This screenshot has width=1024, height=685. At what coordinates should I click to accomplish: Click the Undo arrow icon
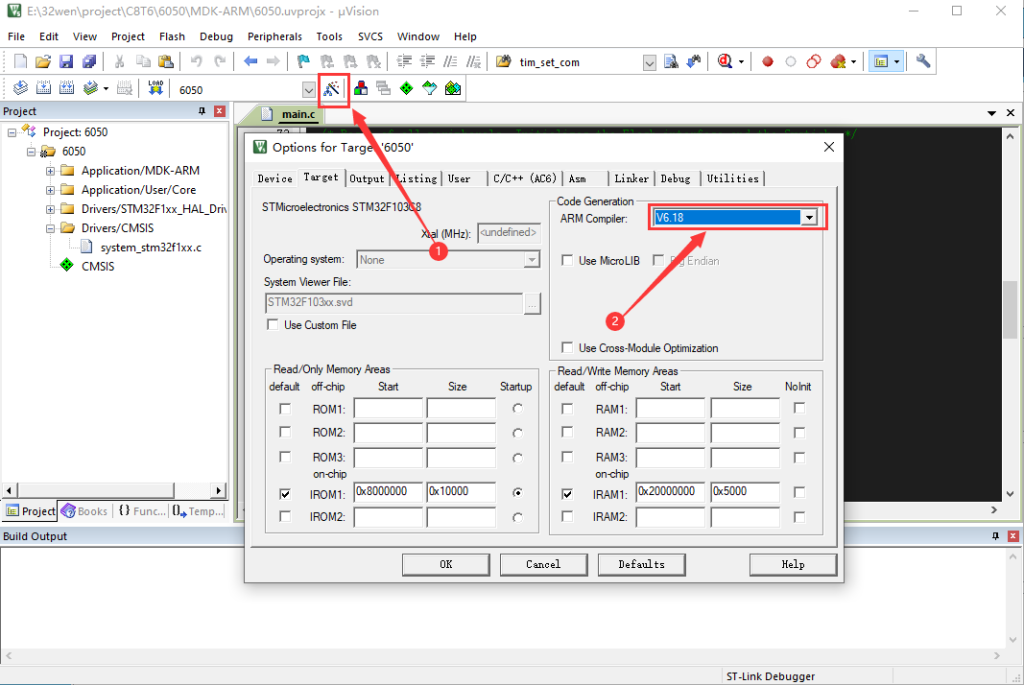[196, 61]
